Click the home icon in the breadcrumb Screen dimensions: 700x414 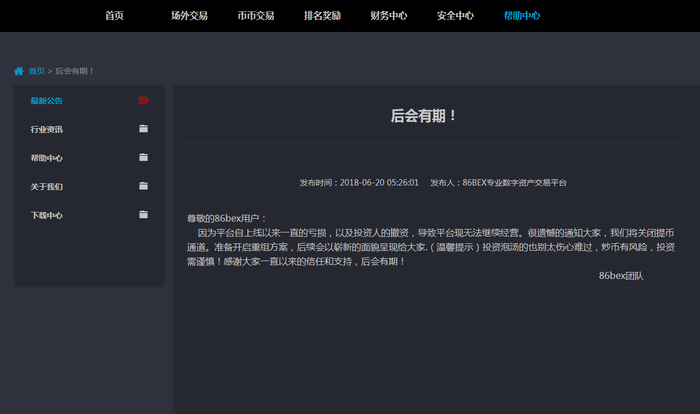(19, 71)
